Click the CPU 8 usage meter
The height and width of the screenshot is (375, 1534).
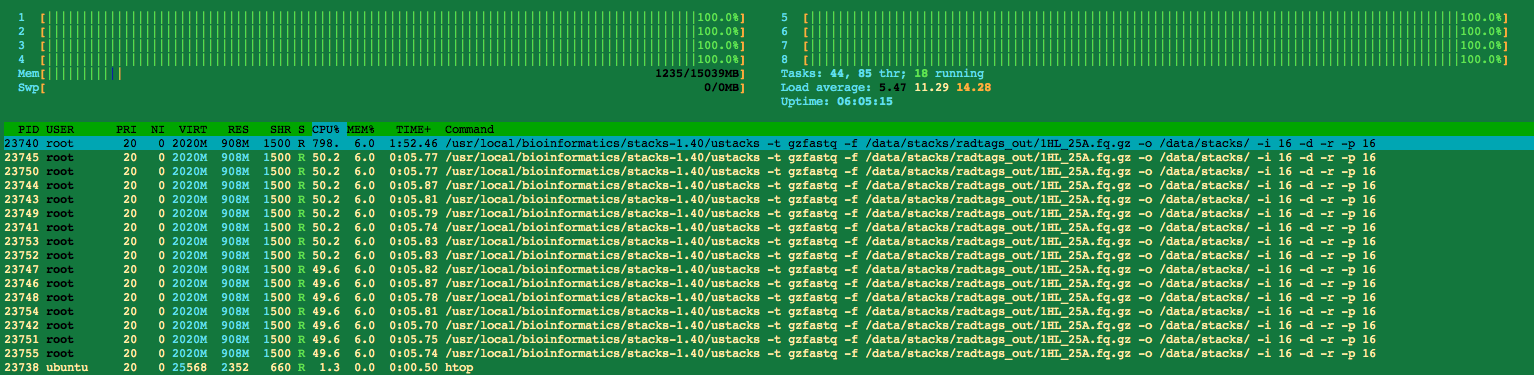[1145, 59]
